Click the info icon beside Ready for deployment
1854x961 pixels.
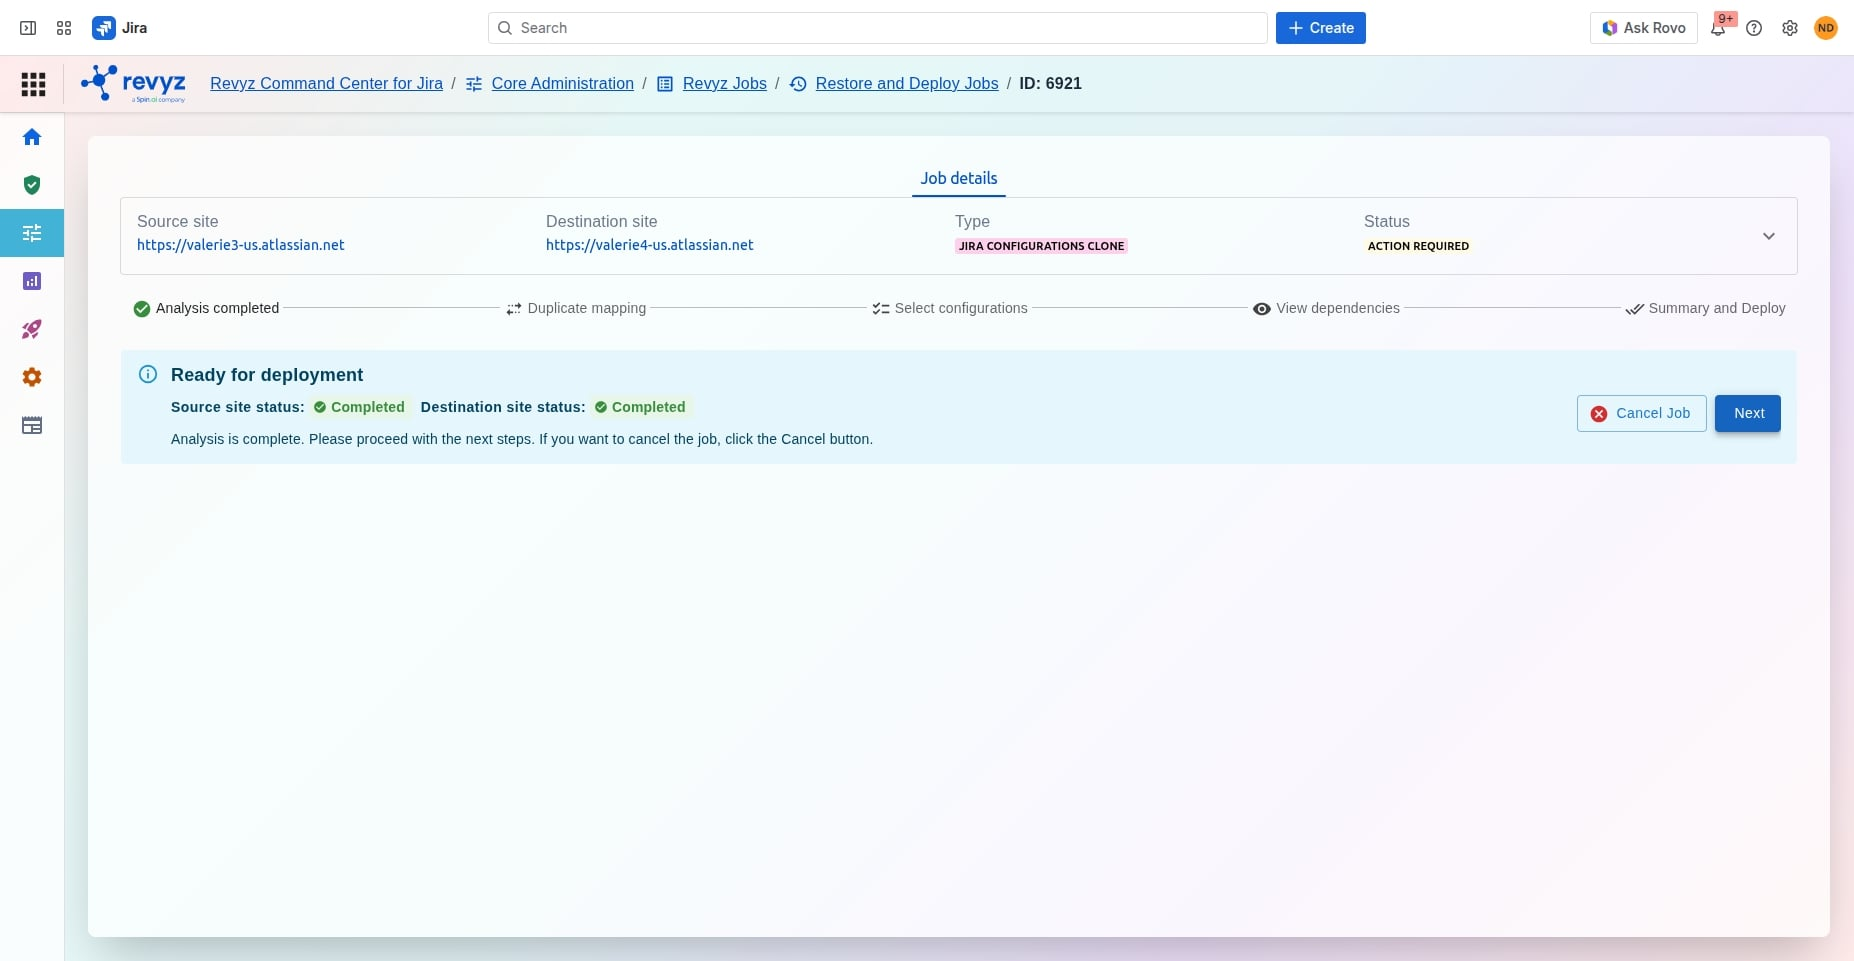pyautogui.click(x=148, y=374)
